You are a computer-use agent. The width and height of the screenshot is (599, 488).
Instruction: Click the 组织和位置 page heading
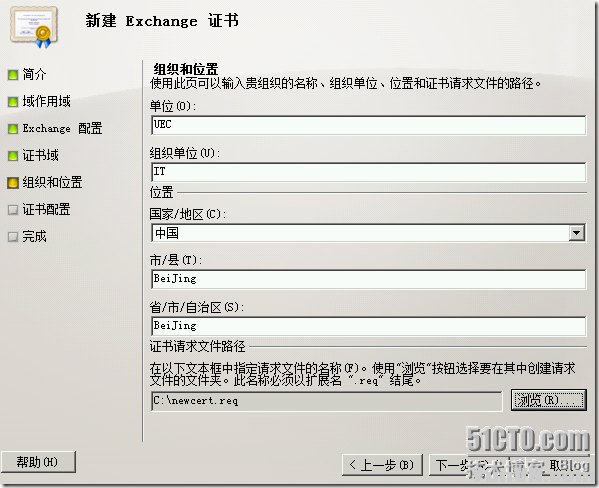click(x=186, y=69)
